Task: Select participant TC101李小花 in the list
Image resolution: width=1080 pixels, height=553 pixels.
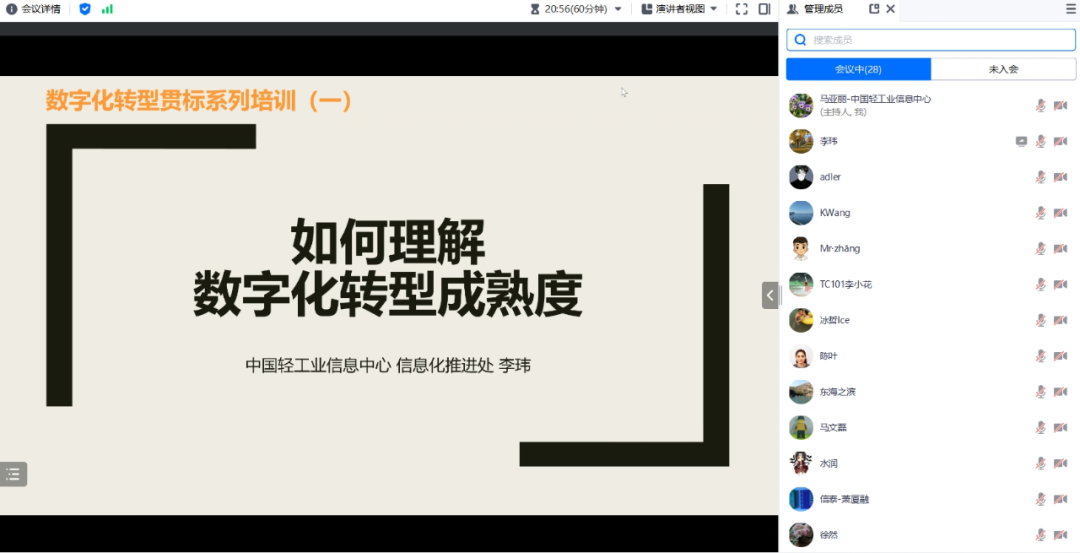Action: click(845, 285)
